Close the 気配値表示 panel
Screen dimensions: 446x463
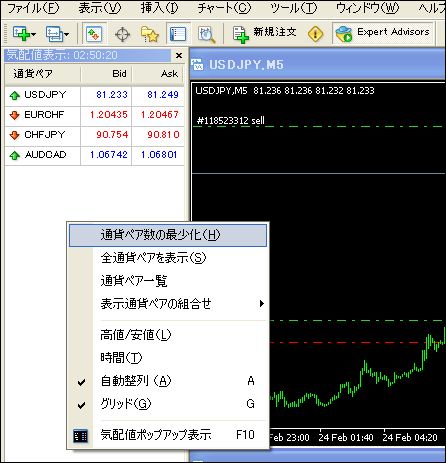coord(179,55)
